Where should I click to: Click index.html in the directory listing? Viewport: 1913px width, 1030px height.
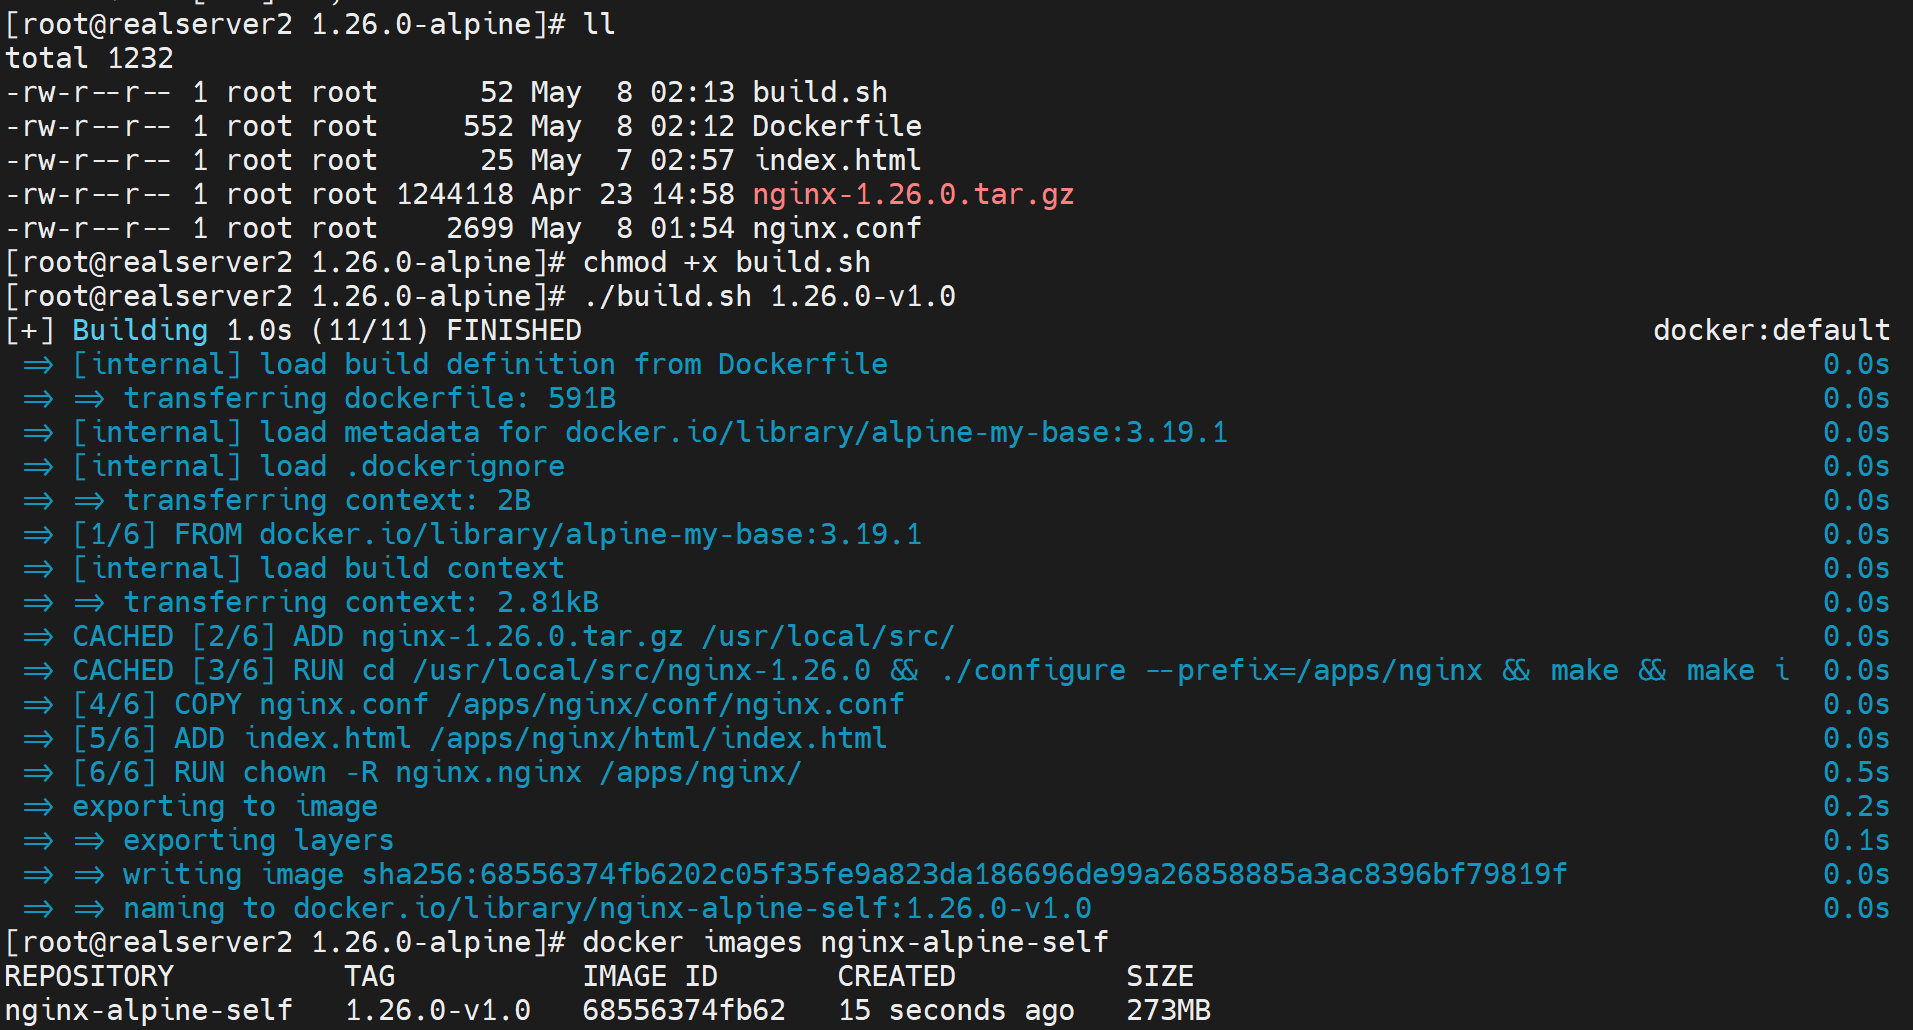tap(836, 160)
